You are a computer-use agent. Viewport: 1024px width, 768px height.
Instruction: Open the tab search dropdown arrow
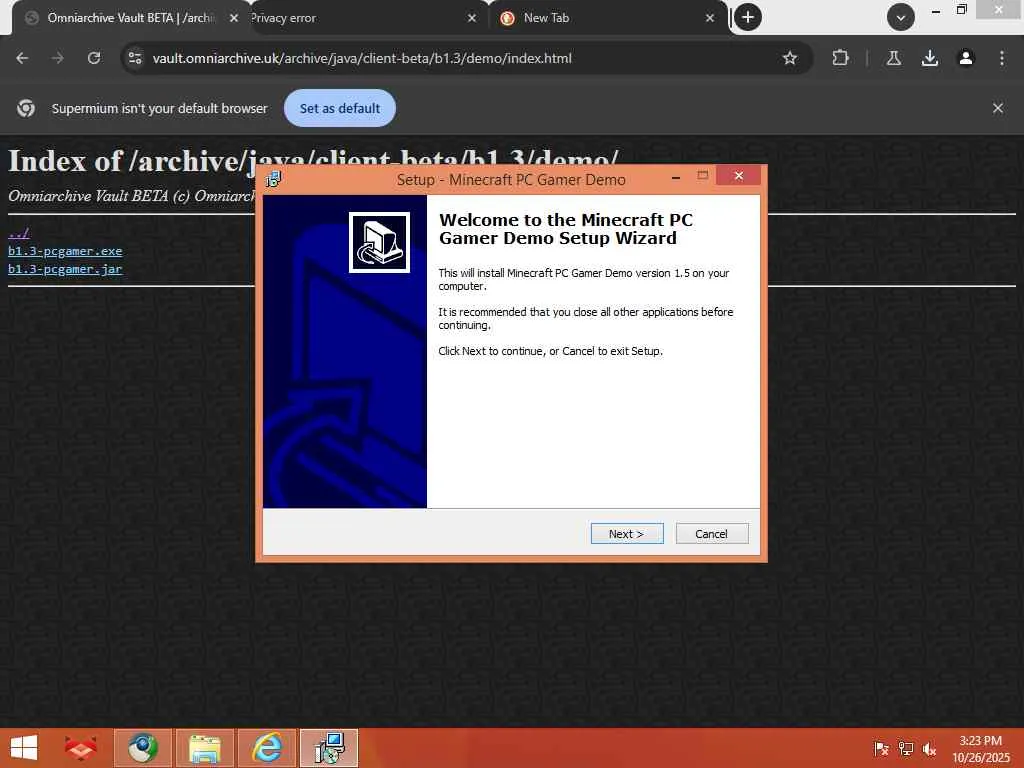(x=901, y=17)
